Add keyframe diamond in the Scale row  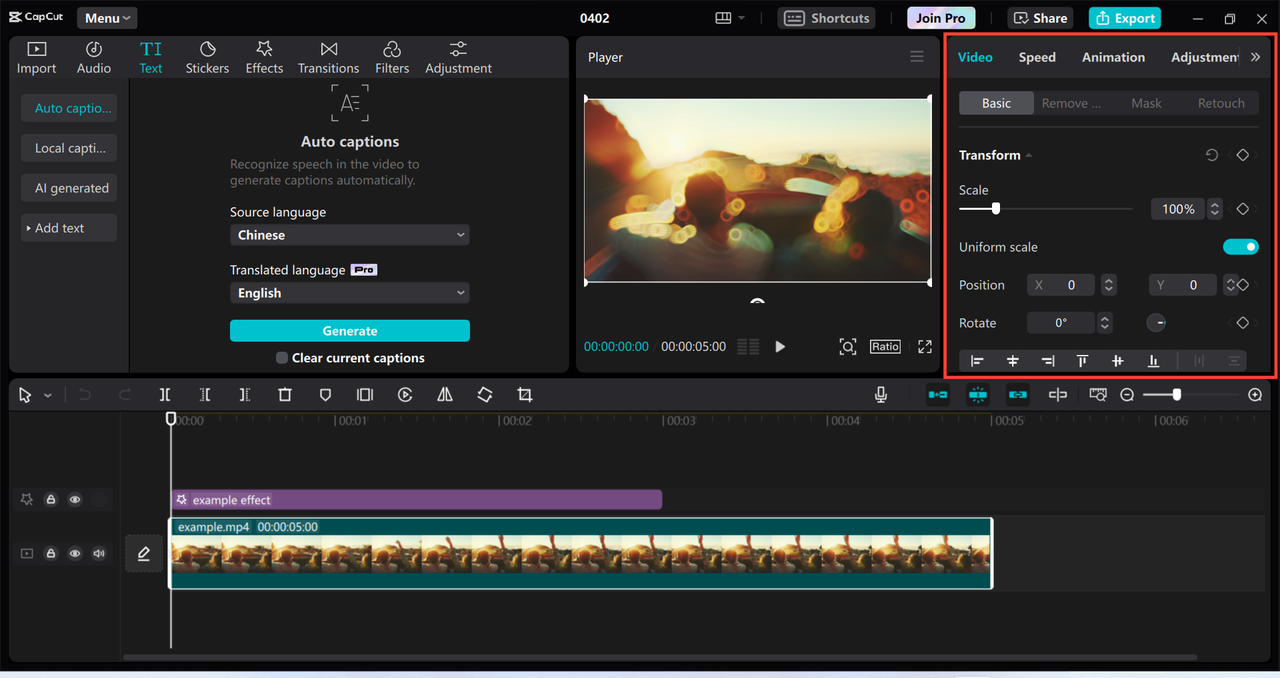pos(1242,209)
